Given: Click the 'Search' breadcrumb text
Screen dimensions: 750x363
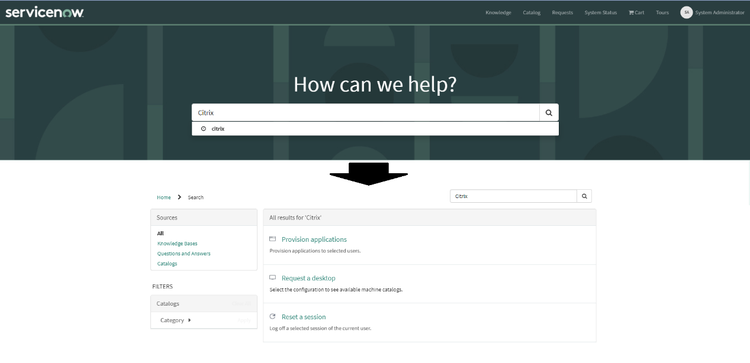Looking at the screenshot, I should tap(196, 198).
